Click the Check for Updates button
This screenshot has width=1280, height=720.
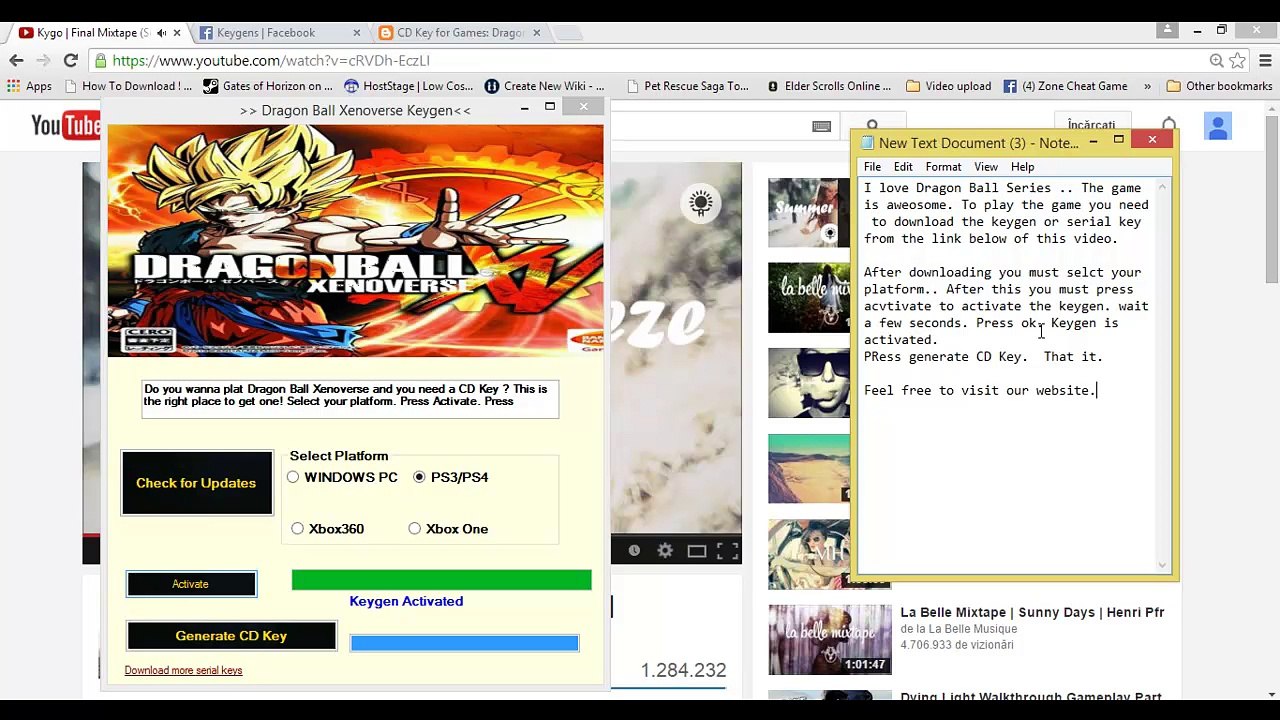[x=196, y=483]
